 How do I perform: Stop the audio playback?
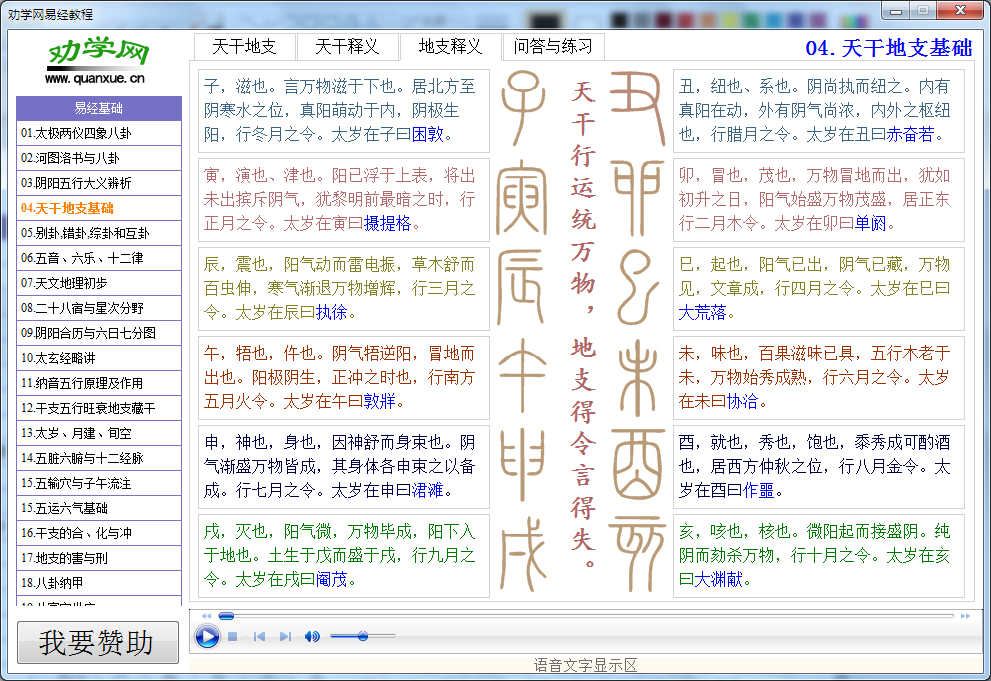[x=232, y=636]
